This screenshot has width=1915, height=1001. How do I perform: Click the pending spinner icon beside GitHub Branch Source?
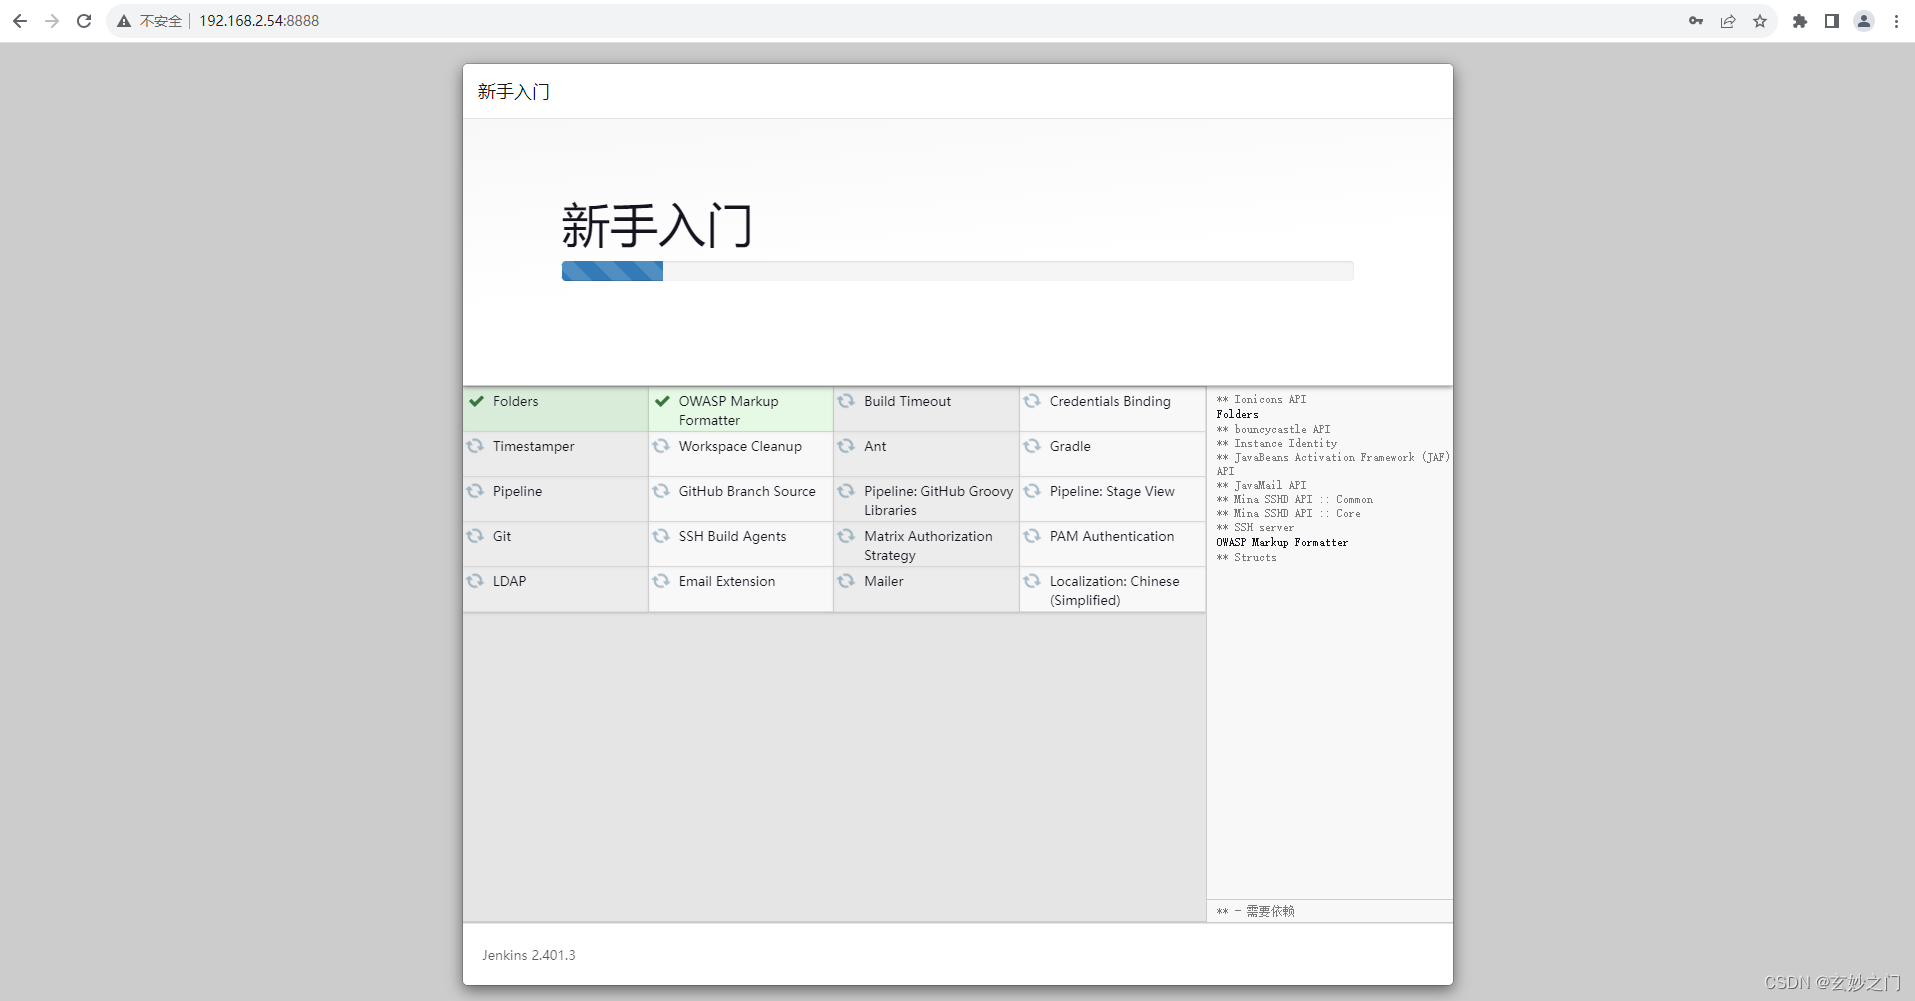tap(661, 491)
